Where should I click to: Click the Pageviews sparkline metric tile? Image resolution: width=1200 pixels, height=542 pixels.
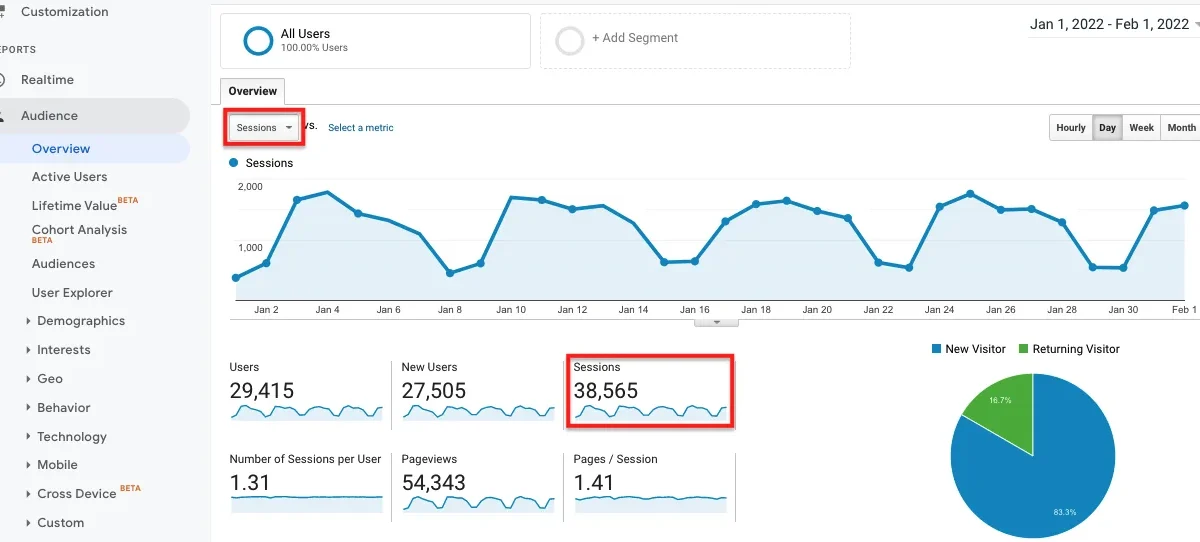pyautogui.click(x=478, y=485)
